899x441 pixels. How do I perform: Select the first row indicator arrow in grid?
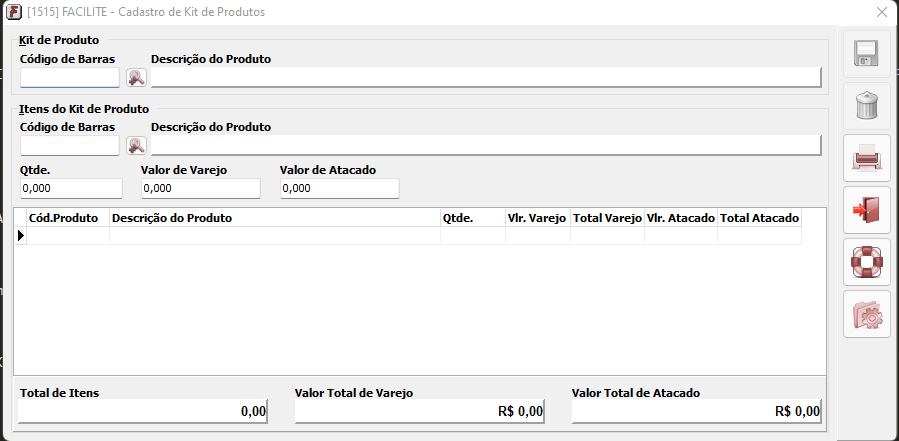click(x=21, y=236)
